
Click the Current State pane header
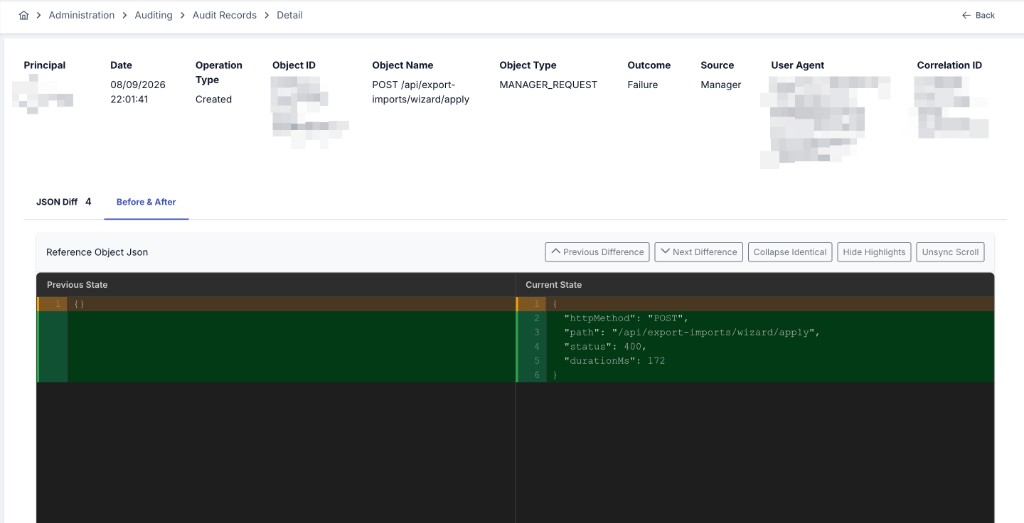[x=554, y=285]
